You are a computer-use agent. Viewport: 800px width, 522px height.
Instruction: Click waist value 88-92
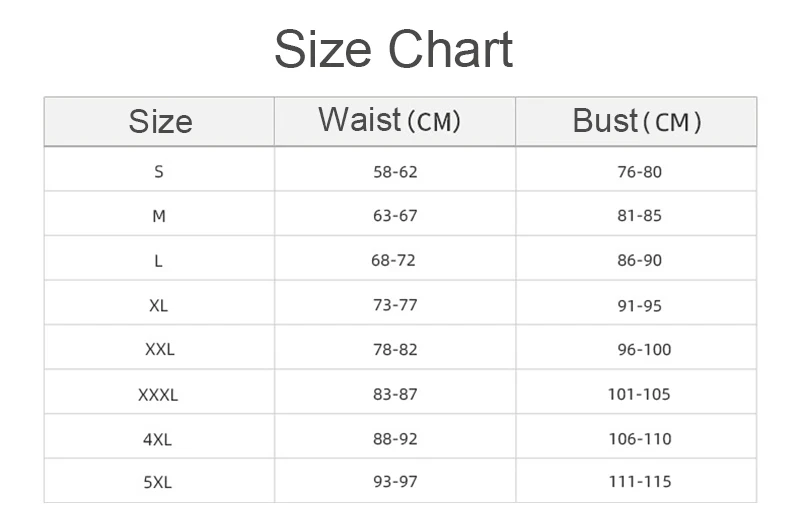[395, 438]
